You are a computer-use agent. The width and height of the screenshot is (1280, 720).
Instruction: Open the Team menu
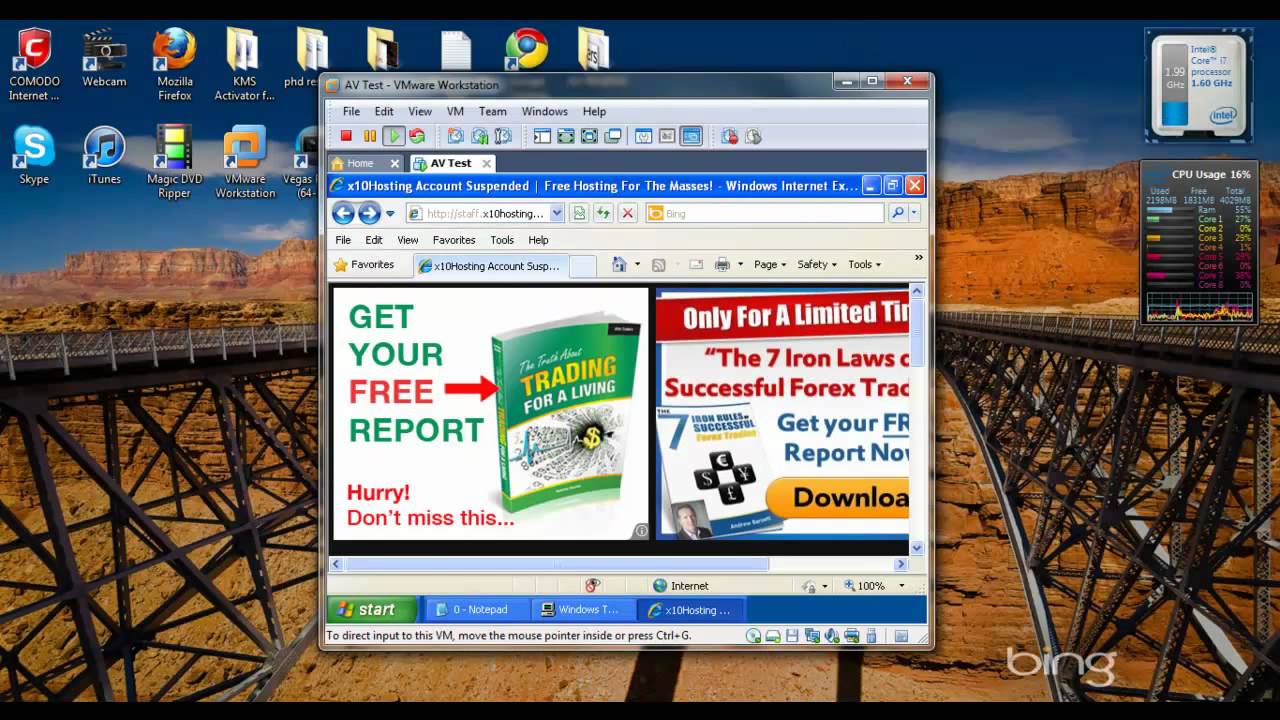click(492, 111)
